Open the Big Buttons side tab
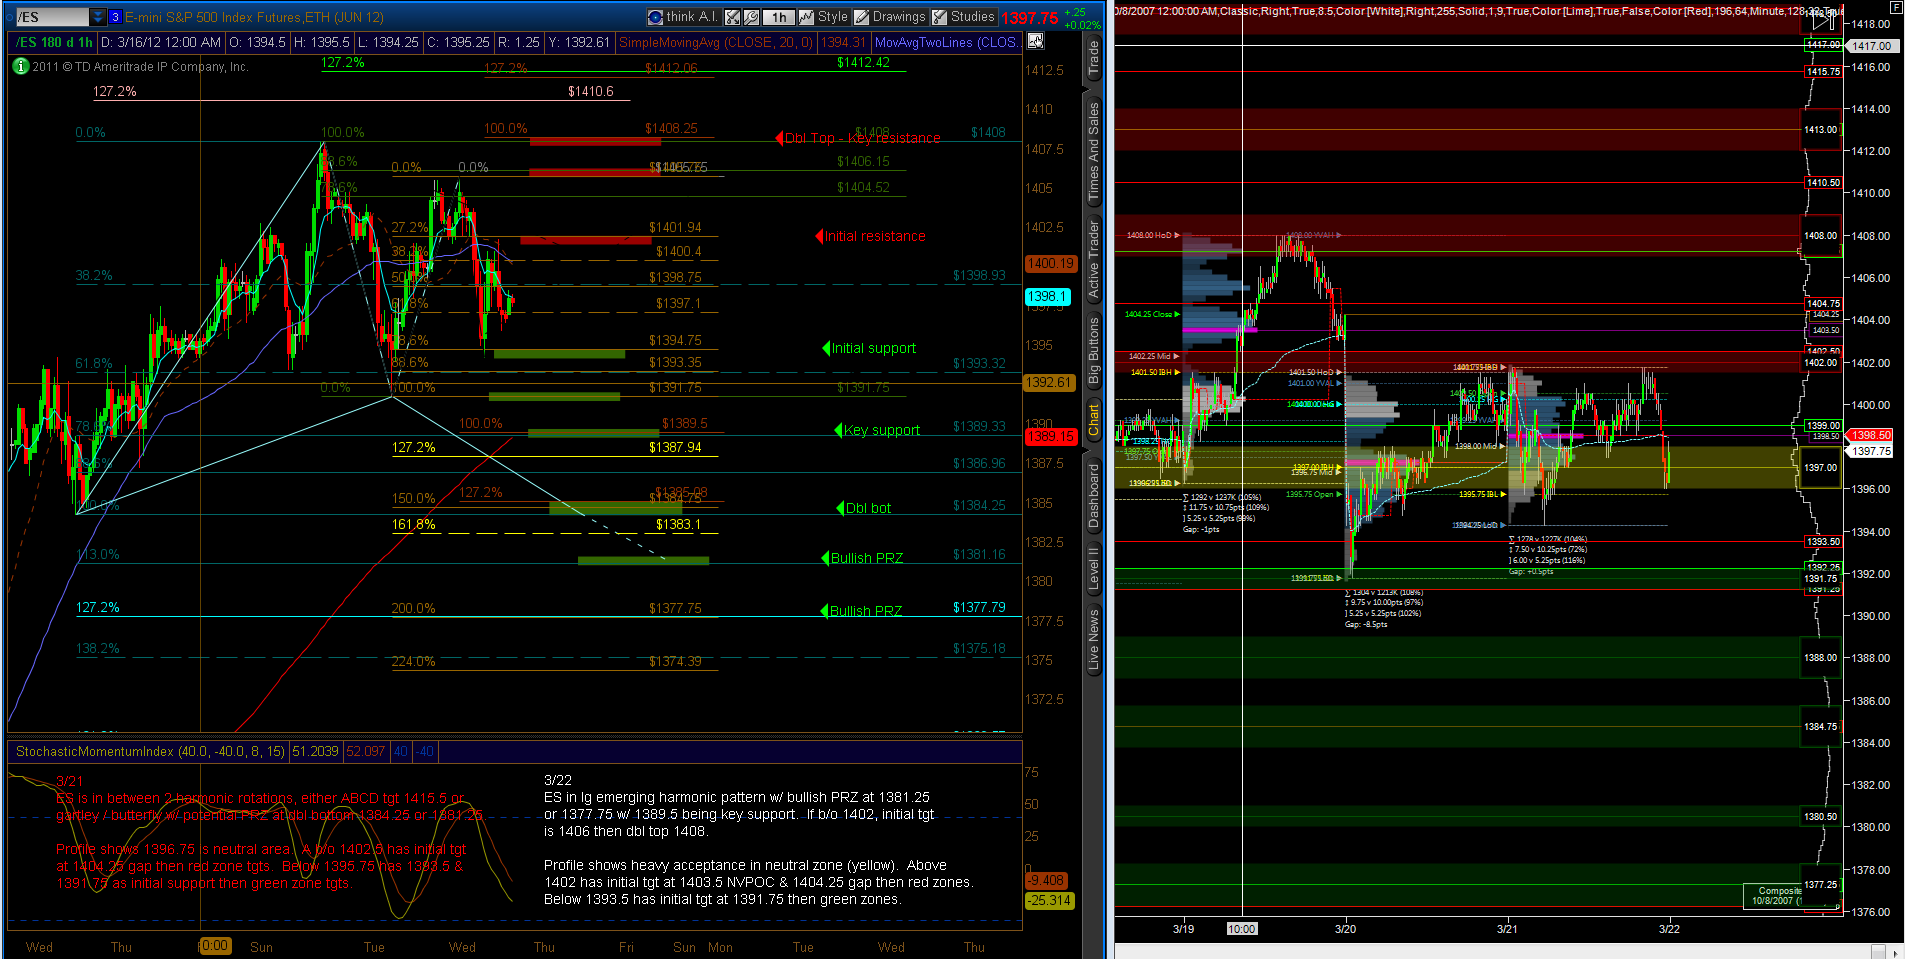 coord(1094,350)
